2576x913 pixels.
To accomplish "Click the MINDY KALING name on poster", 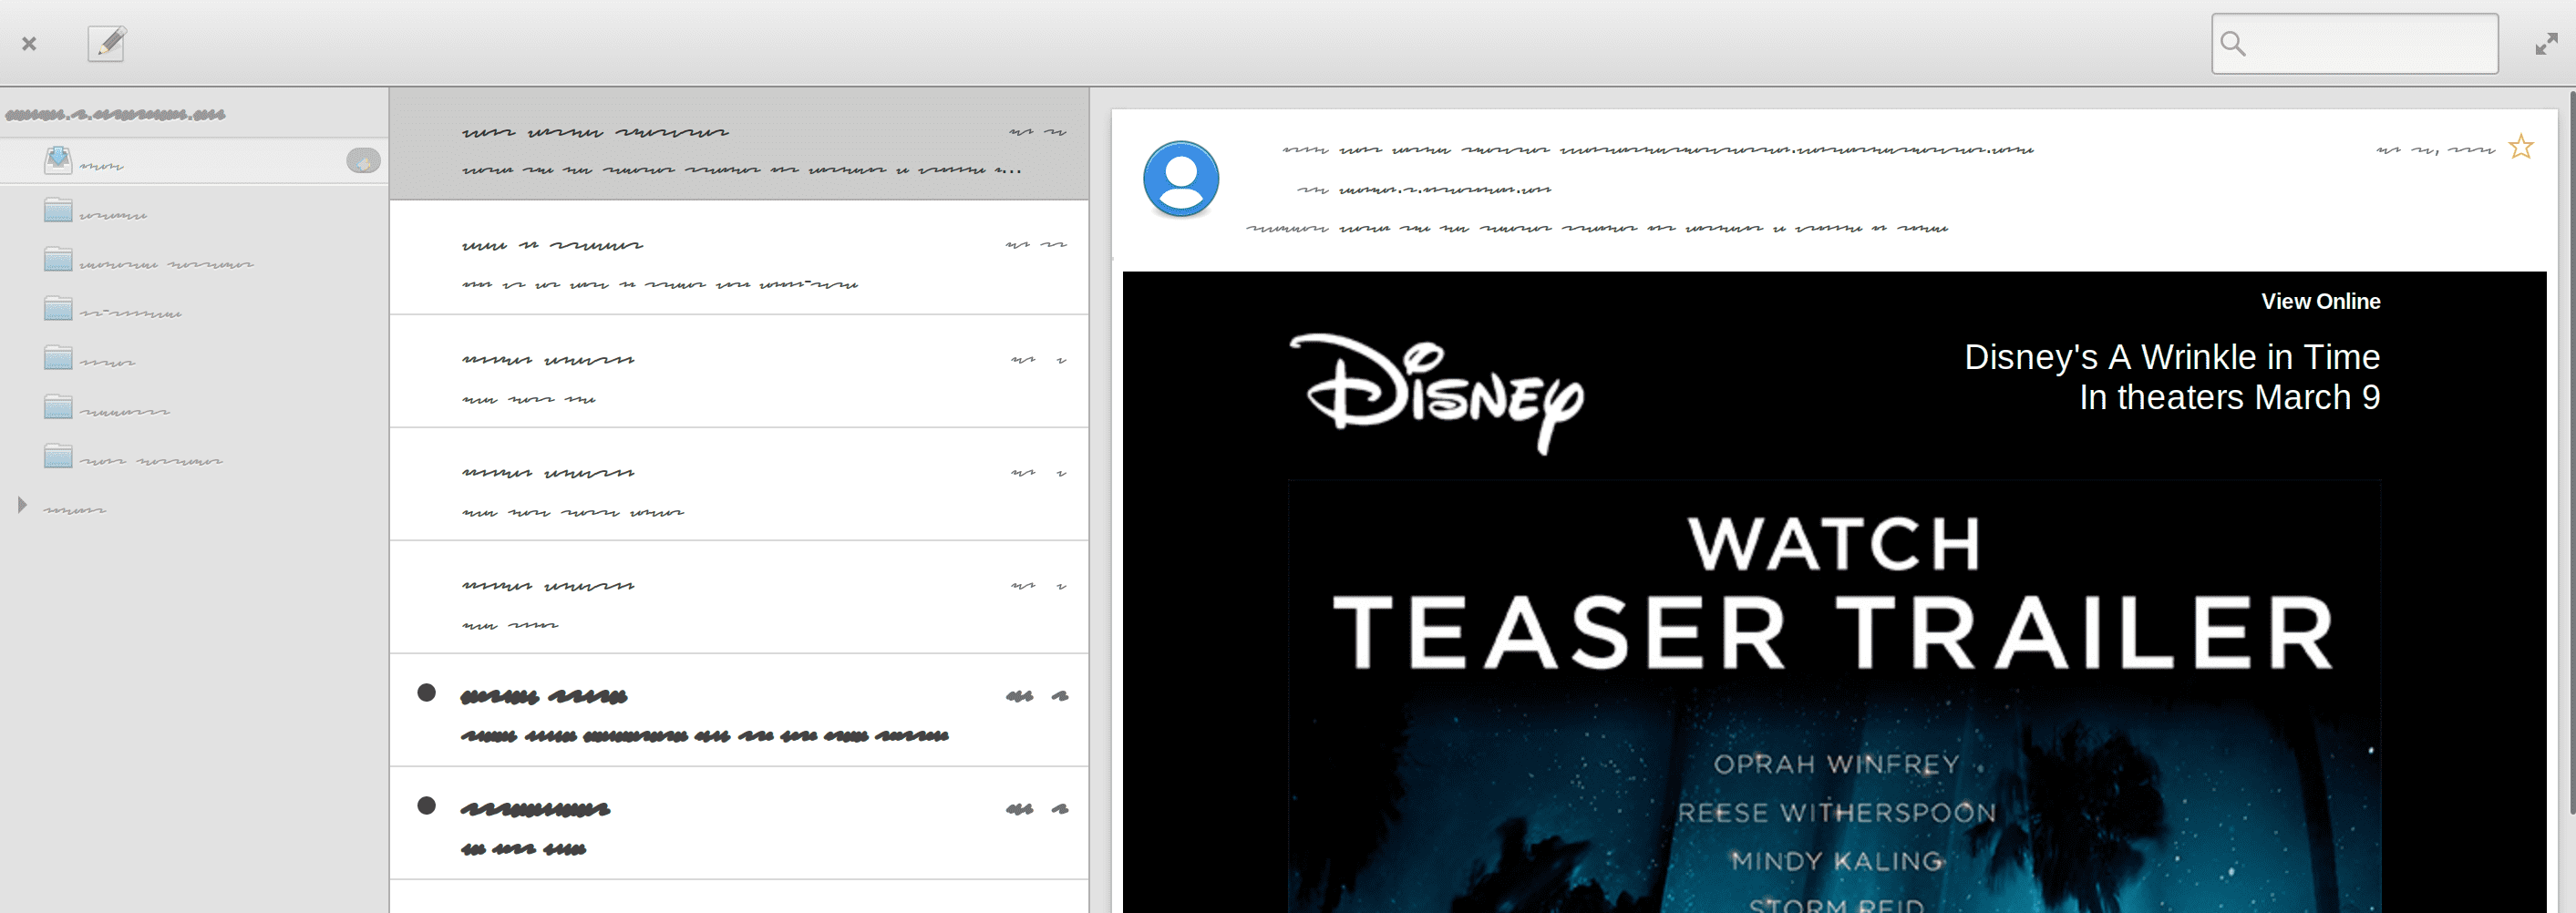I will [1836, 860].
